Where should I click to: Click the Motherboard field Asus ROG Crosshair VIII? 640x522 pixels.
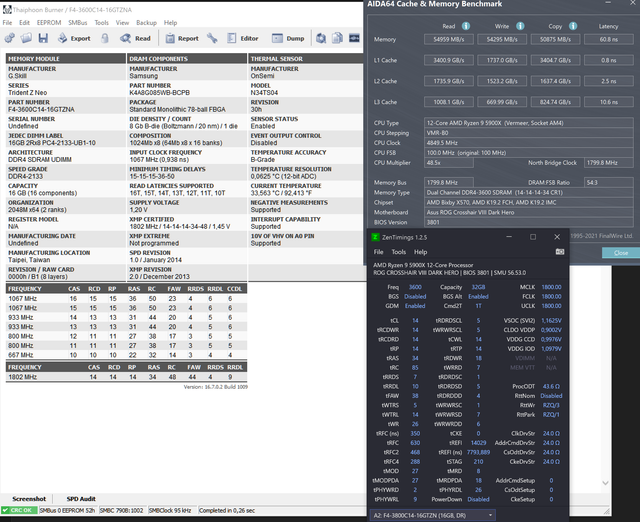point(529,212)
